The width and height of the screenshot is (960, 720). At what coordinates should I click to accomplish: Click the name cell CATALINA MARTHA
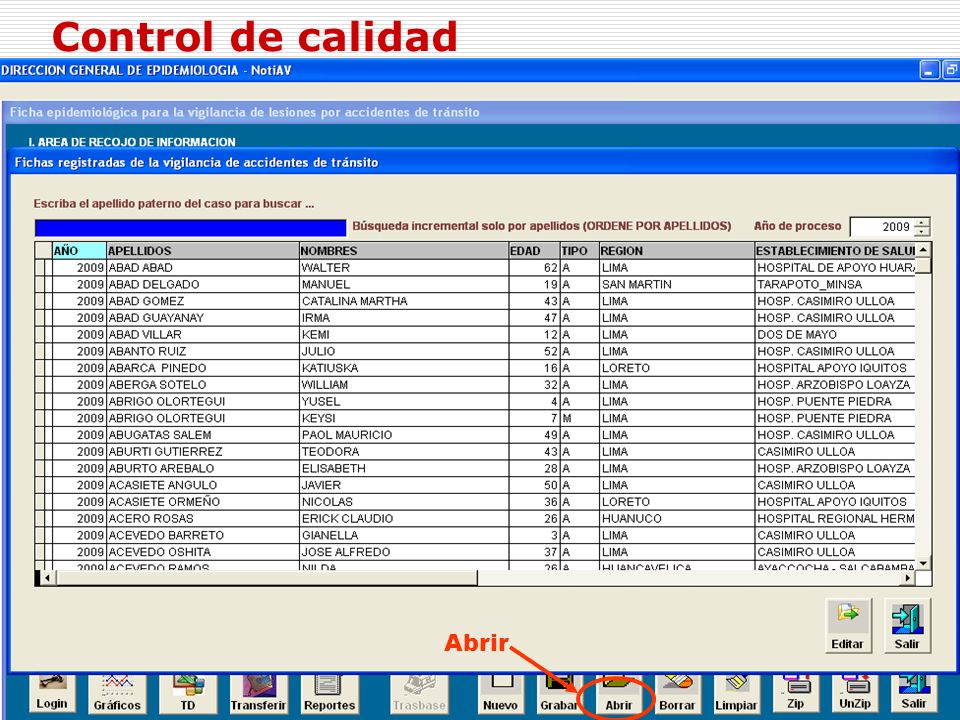tap(404, 301)
